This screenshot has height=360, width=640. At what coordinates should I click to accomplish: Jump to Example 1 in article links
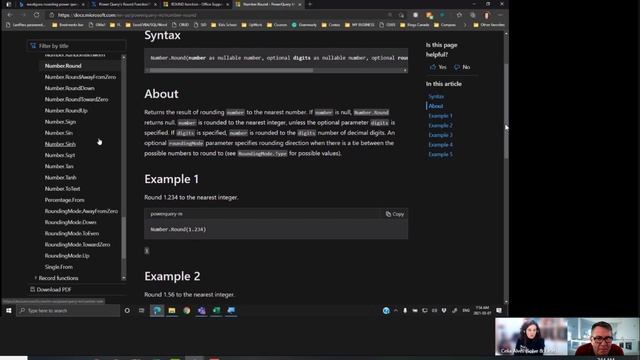[440, 116]
